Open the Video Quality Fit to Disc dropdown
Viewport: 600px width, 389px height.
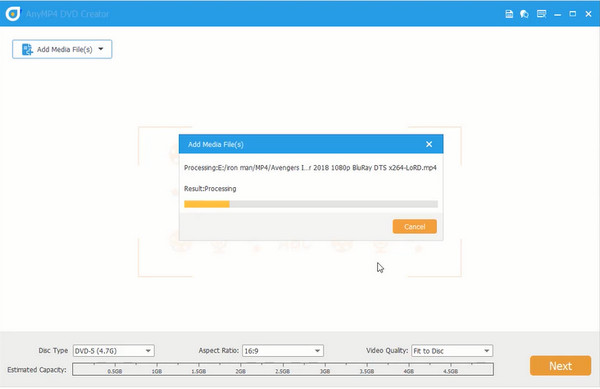click(452, 351)
